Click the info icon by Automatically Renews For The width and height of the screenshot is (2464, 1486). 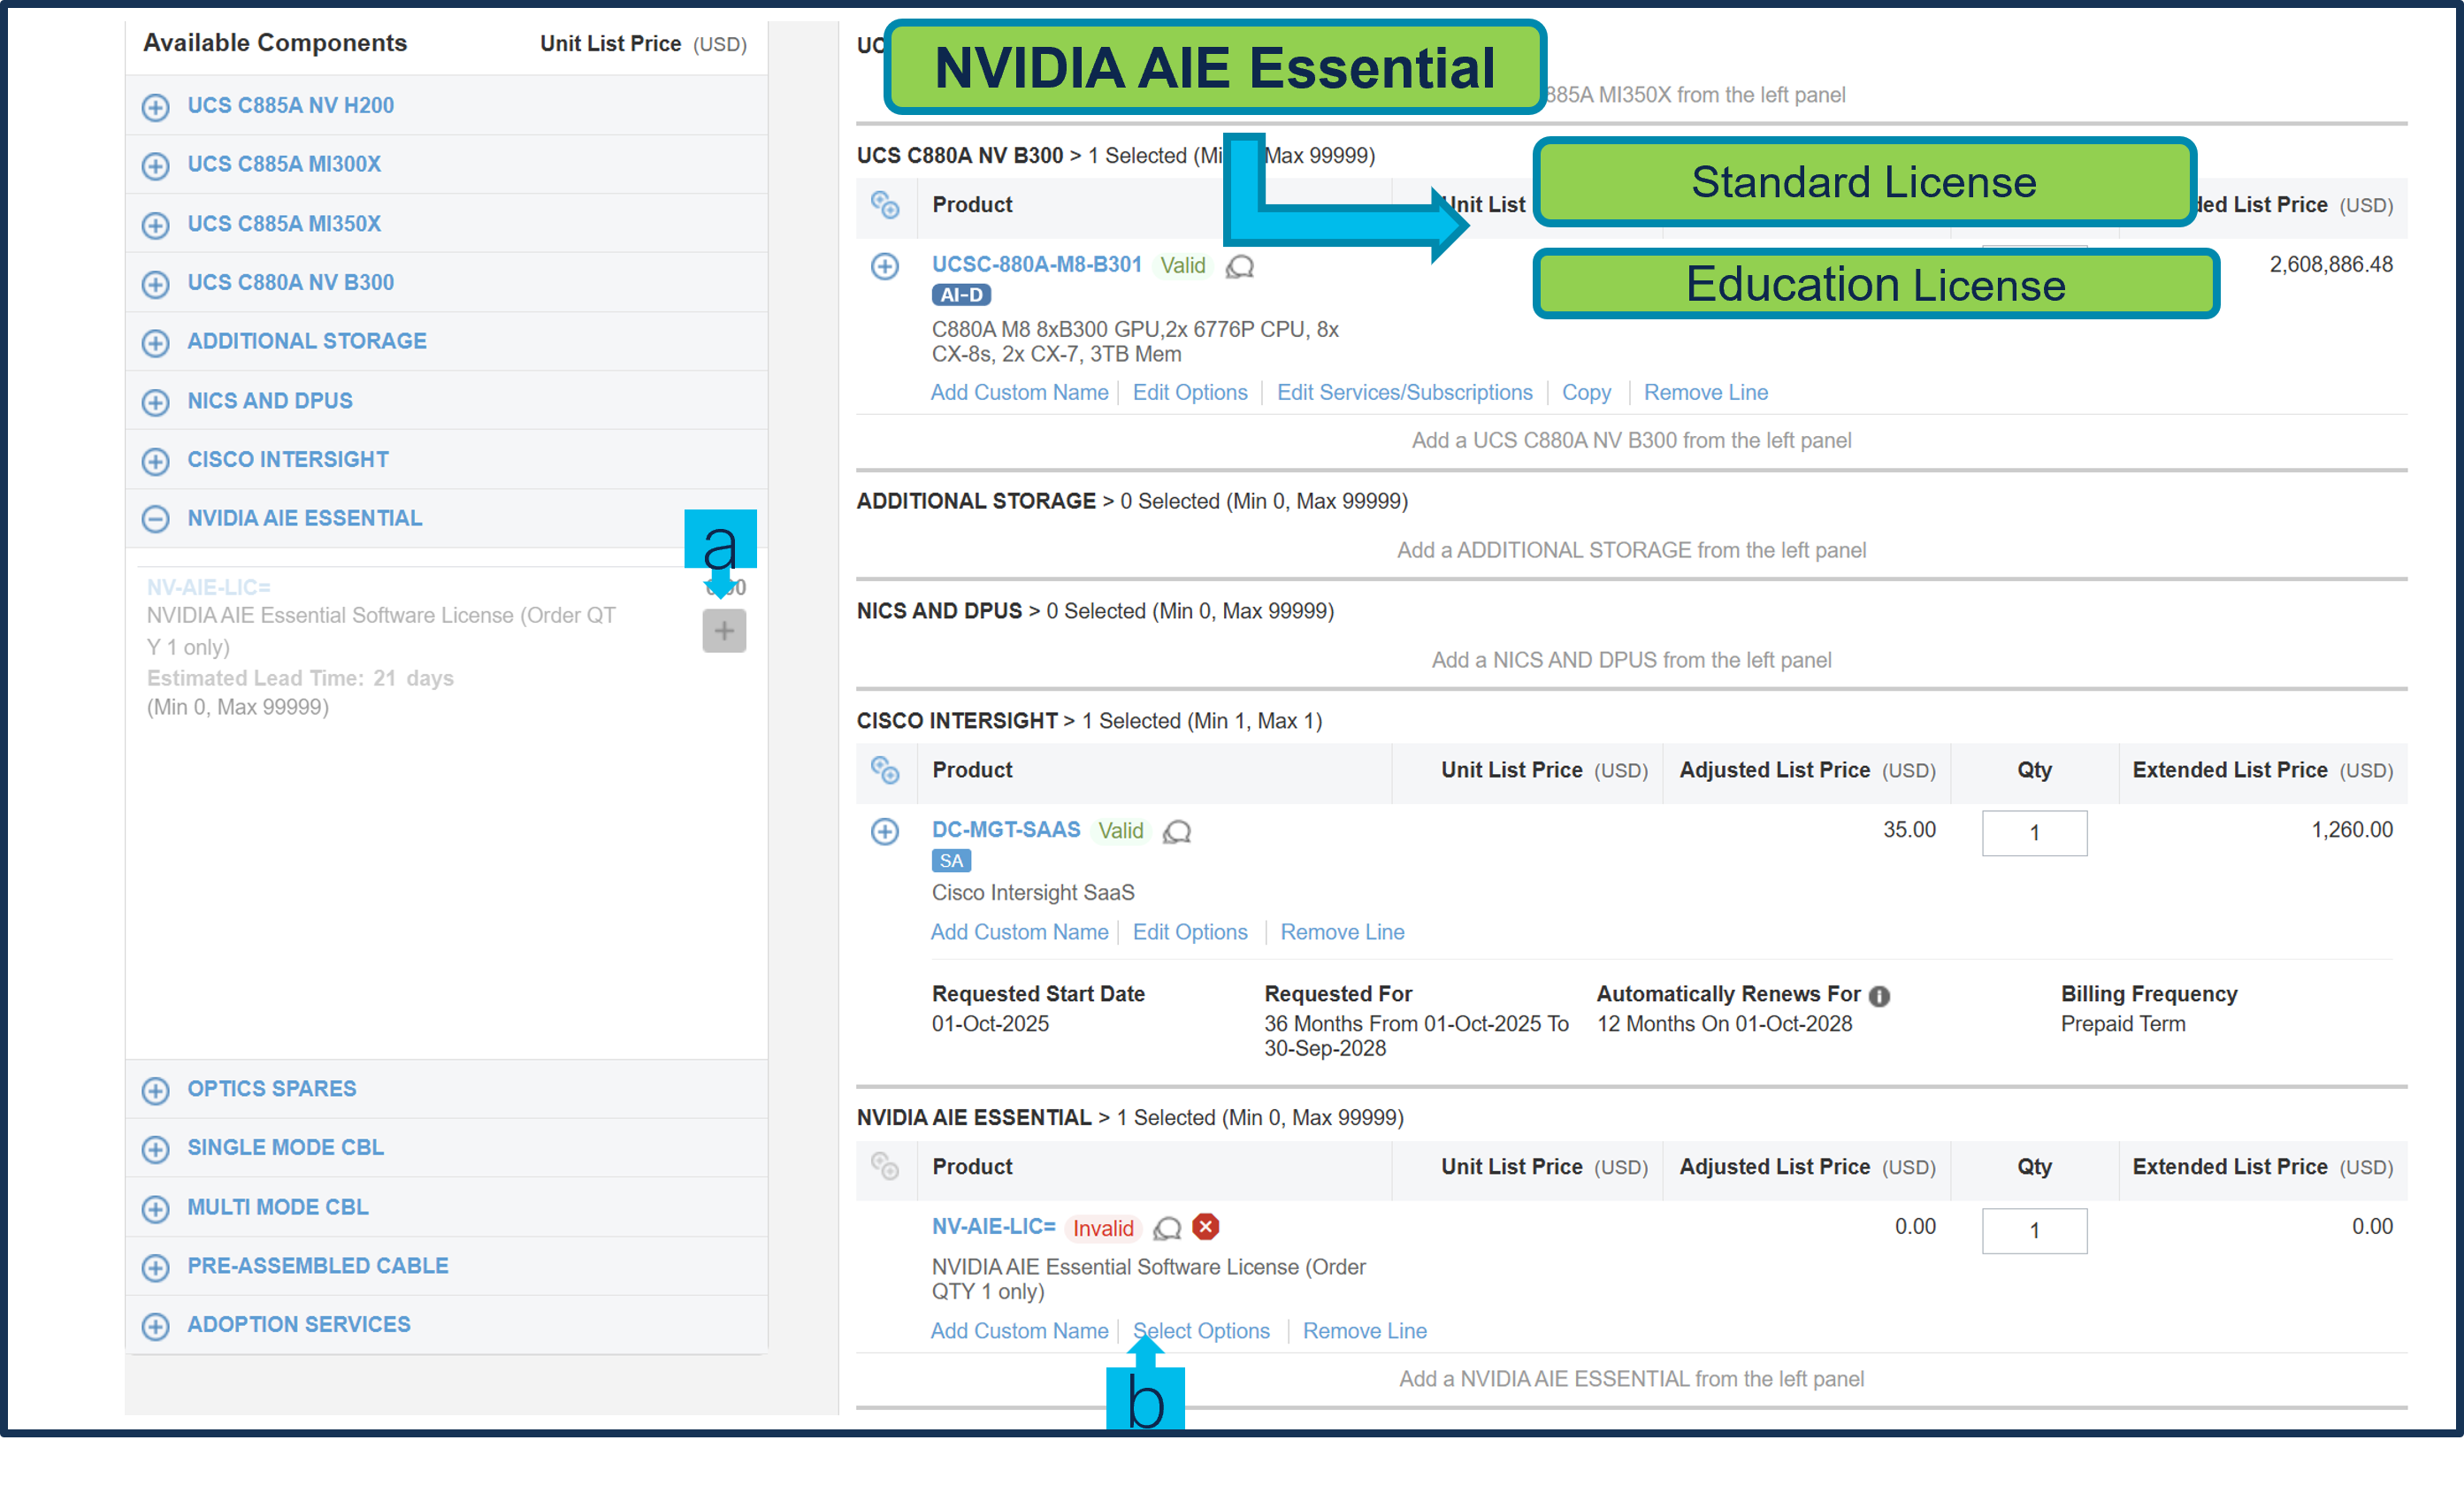[1879, 996]
